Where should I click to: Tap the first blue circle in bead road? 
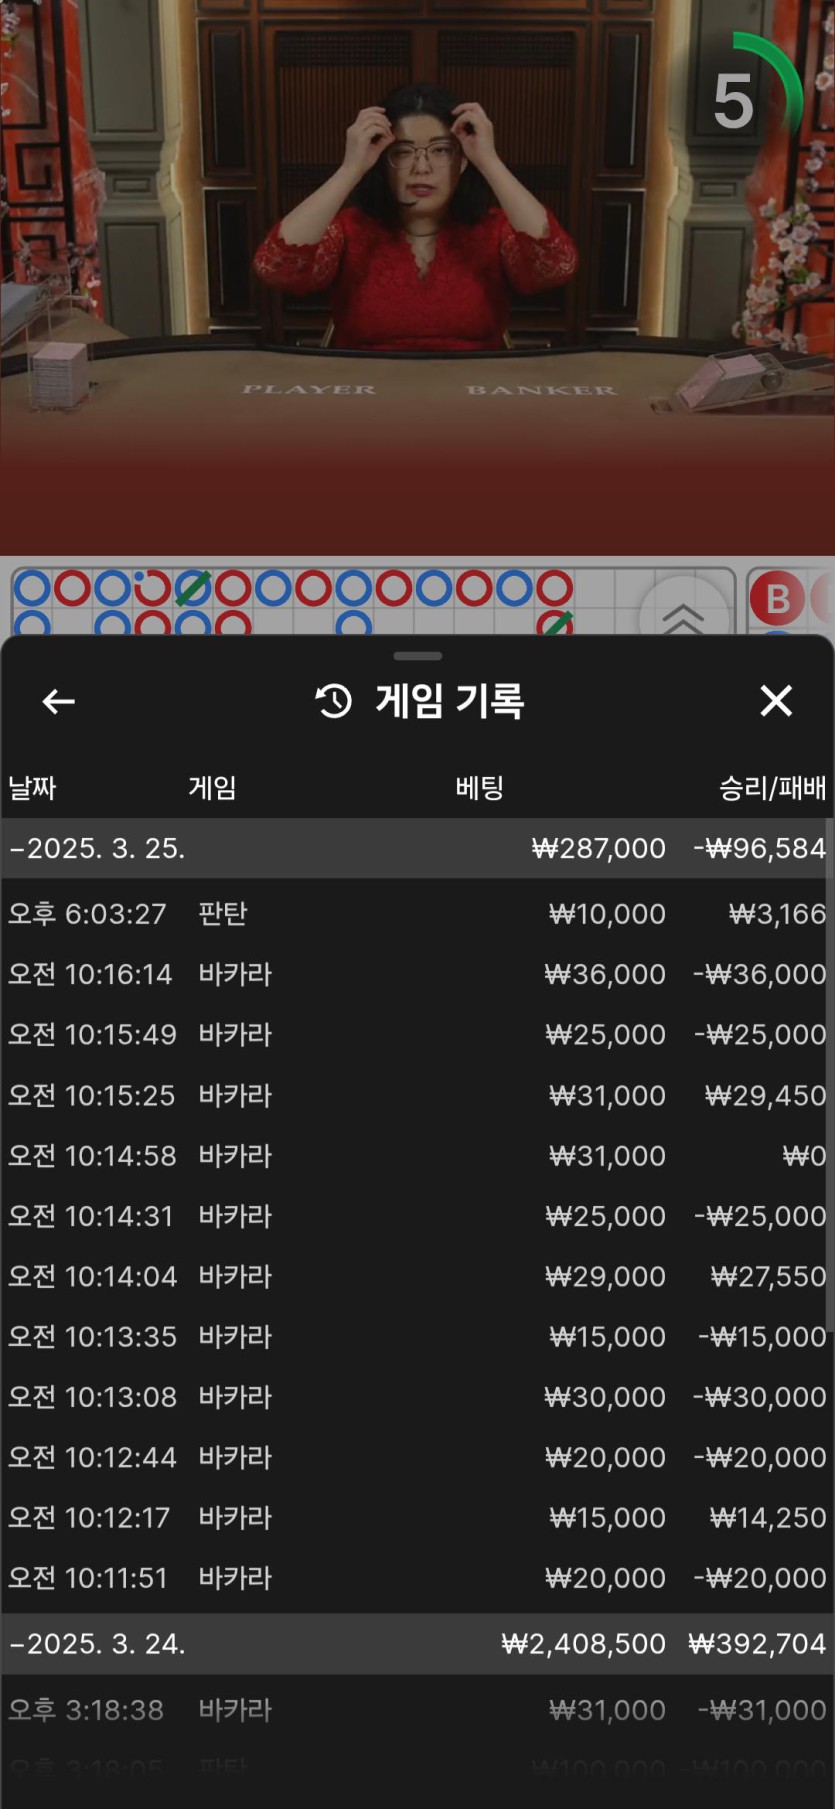(x=32, y=588)
